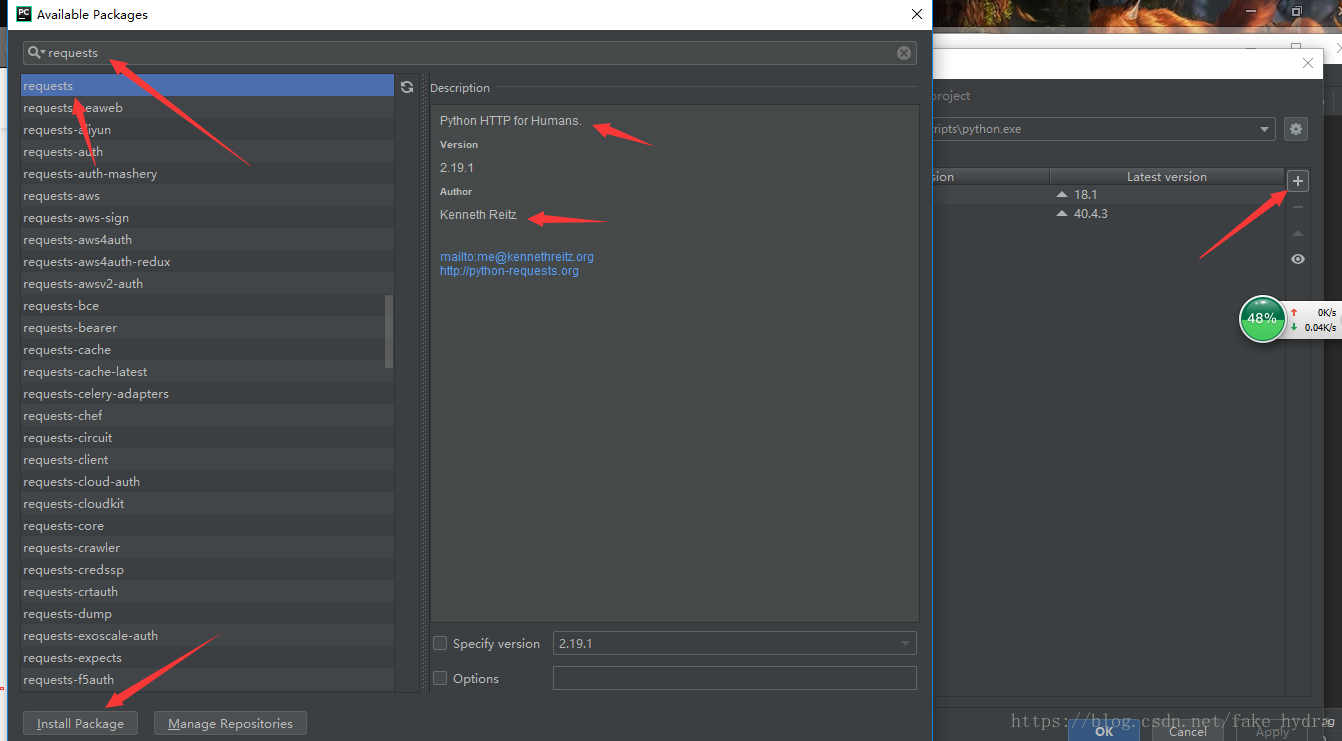The image size is (1342, 741).
Task: Select the requests-core package
Action: [x=207, y=526]
